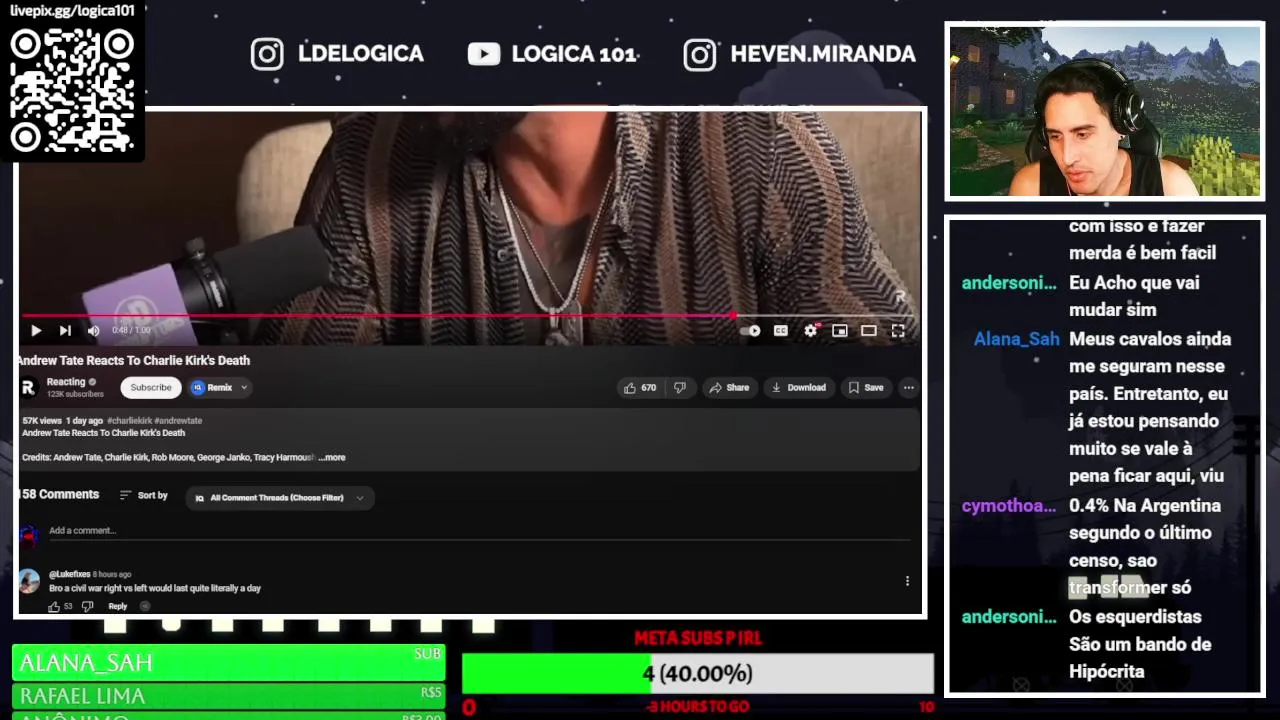Open player settings gear

tap(811, 331)
